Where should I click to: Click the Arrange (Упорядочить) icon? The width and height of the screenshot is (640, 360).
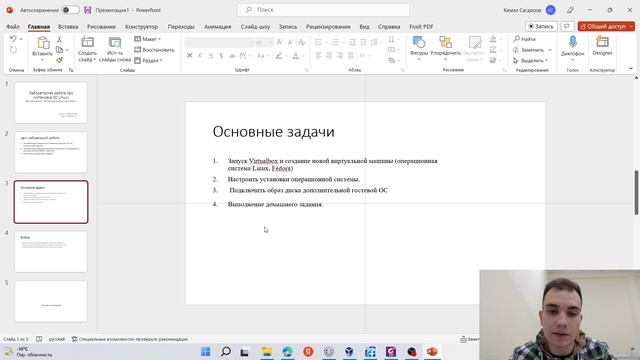coord(445,42)
